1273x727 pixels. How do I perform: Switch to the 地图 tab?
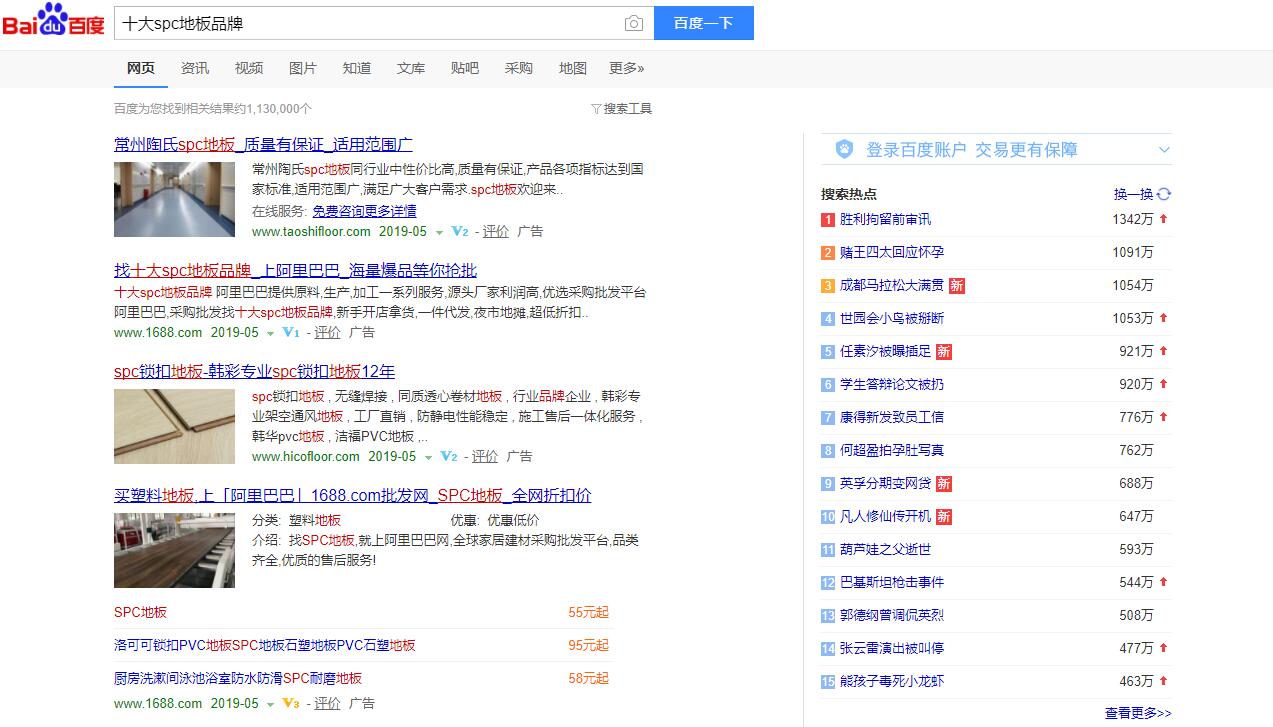click(573, 68)
